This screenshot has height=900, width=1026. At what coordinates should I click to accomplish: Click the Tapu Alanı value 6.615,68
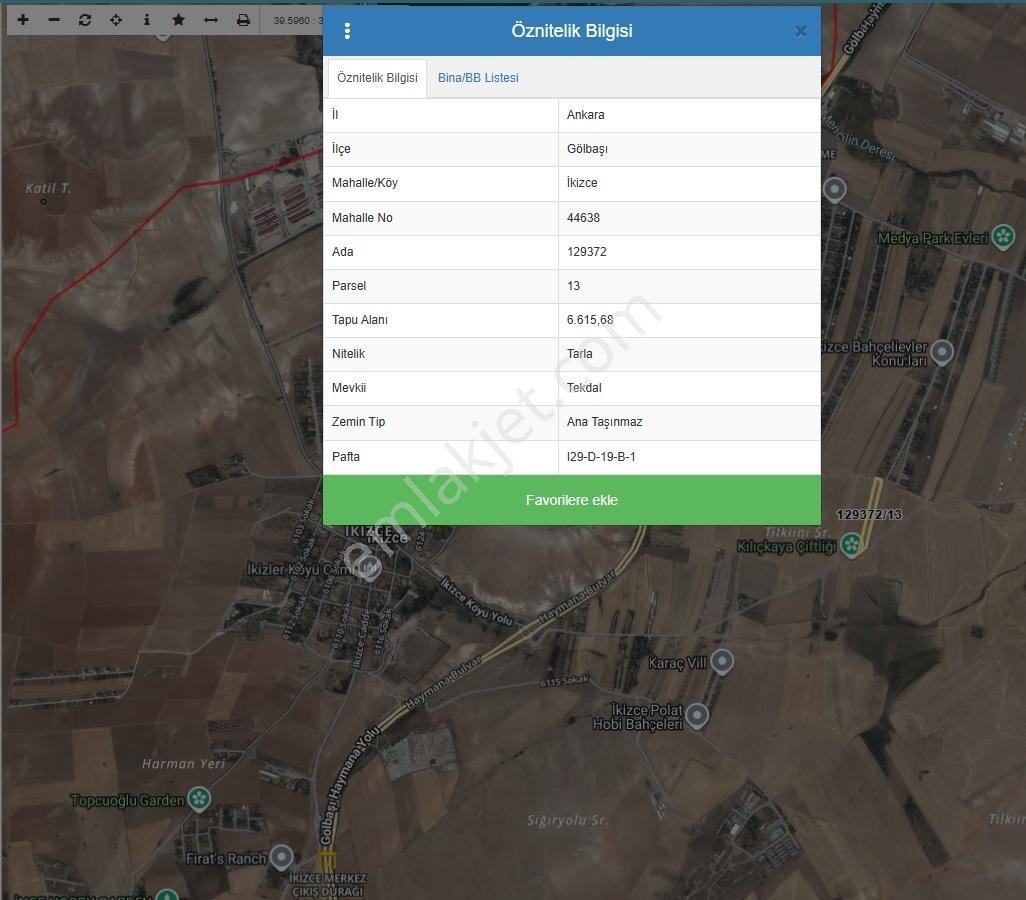click(590, 320)
